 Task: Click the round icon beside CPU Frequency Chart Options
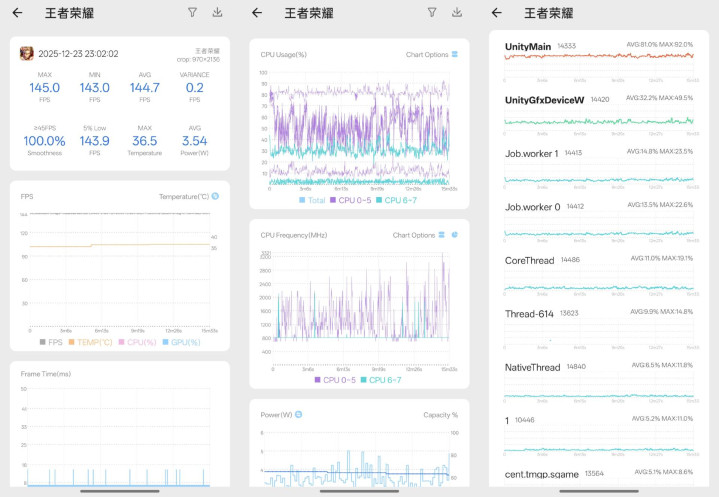click(455, 235)
